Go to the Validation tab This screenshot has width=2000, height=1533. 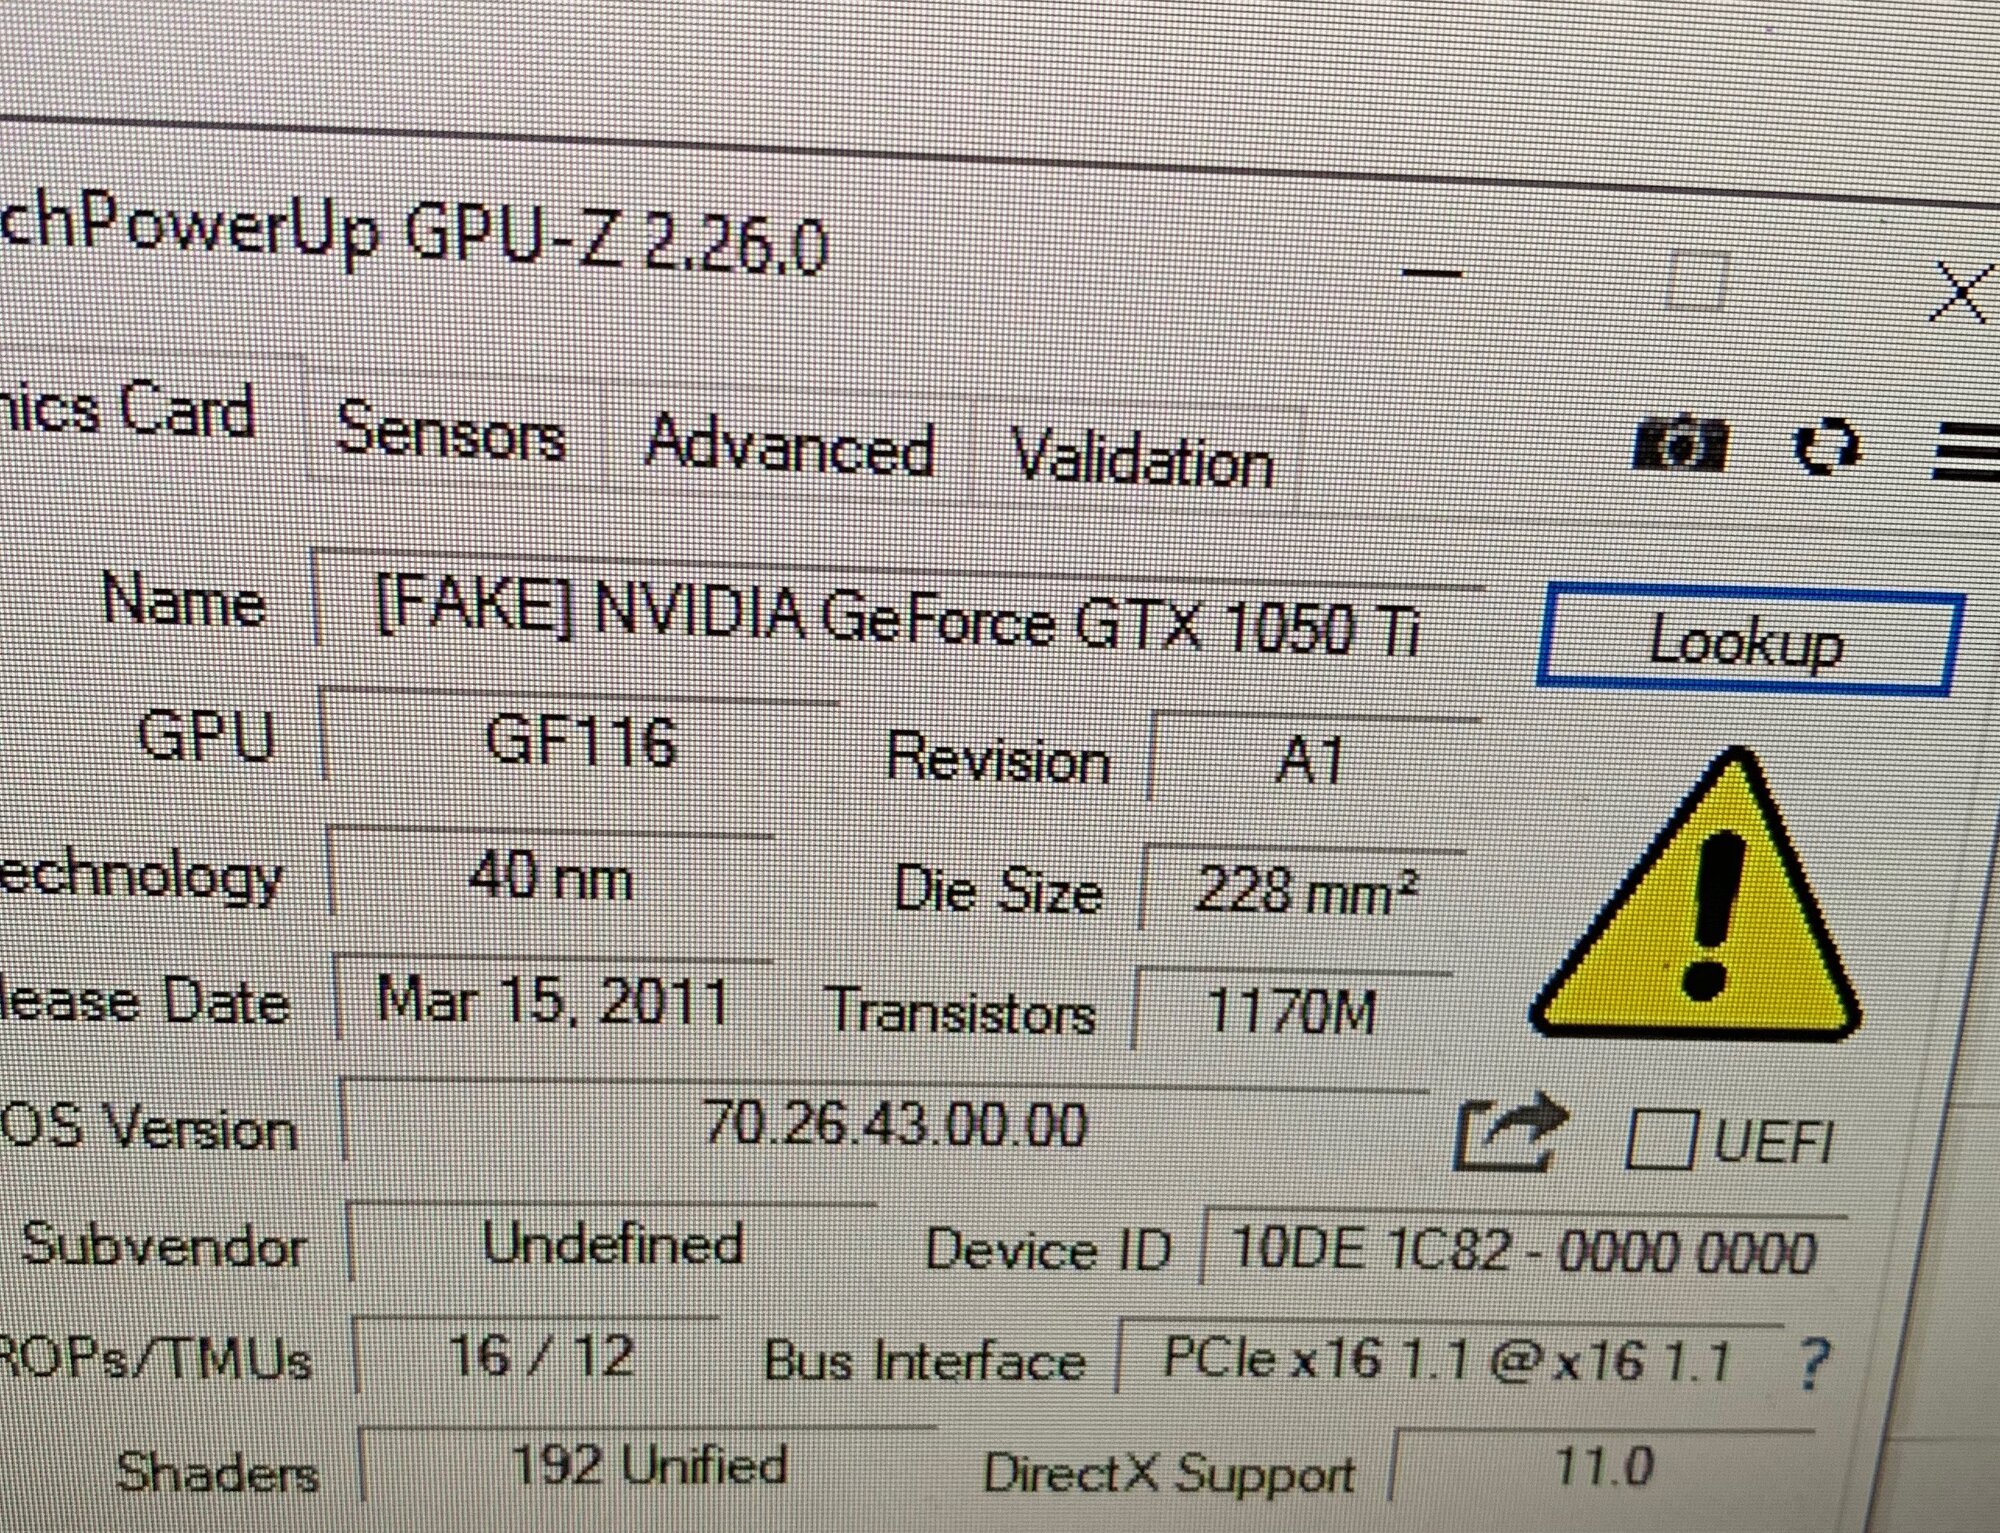pos(1141,460)
